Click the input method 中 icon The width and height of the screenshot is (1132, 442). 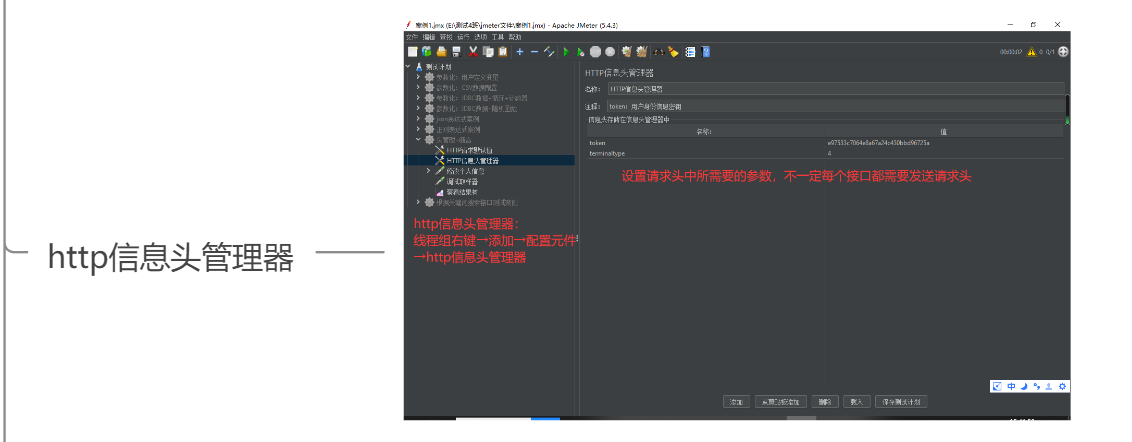(x=1011, y=386)
